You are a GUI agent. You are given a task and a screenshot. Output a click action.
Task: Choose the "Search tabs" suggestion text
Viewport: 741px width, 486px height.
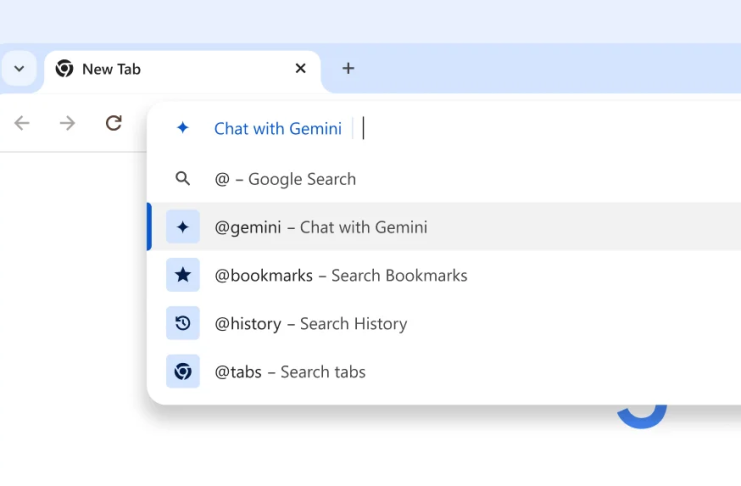323,371
